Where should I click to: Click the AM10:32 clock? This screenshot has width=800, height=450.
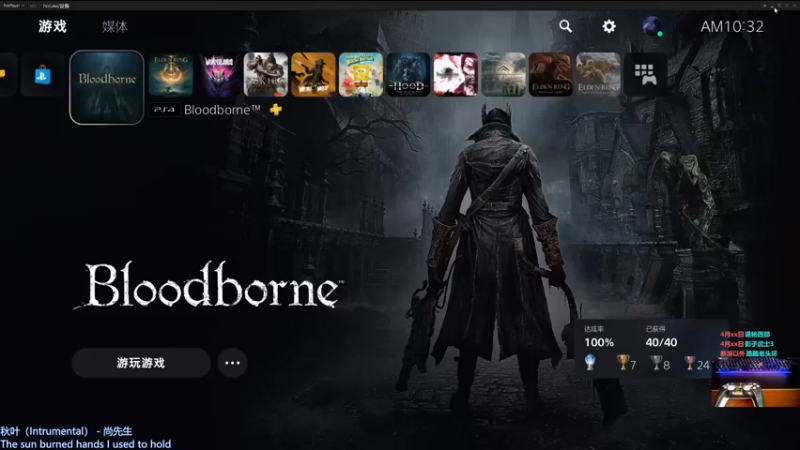coord(732,27)
